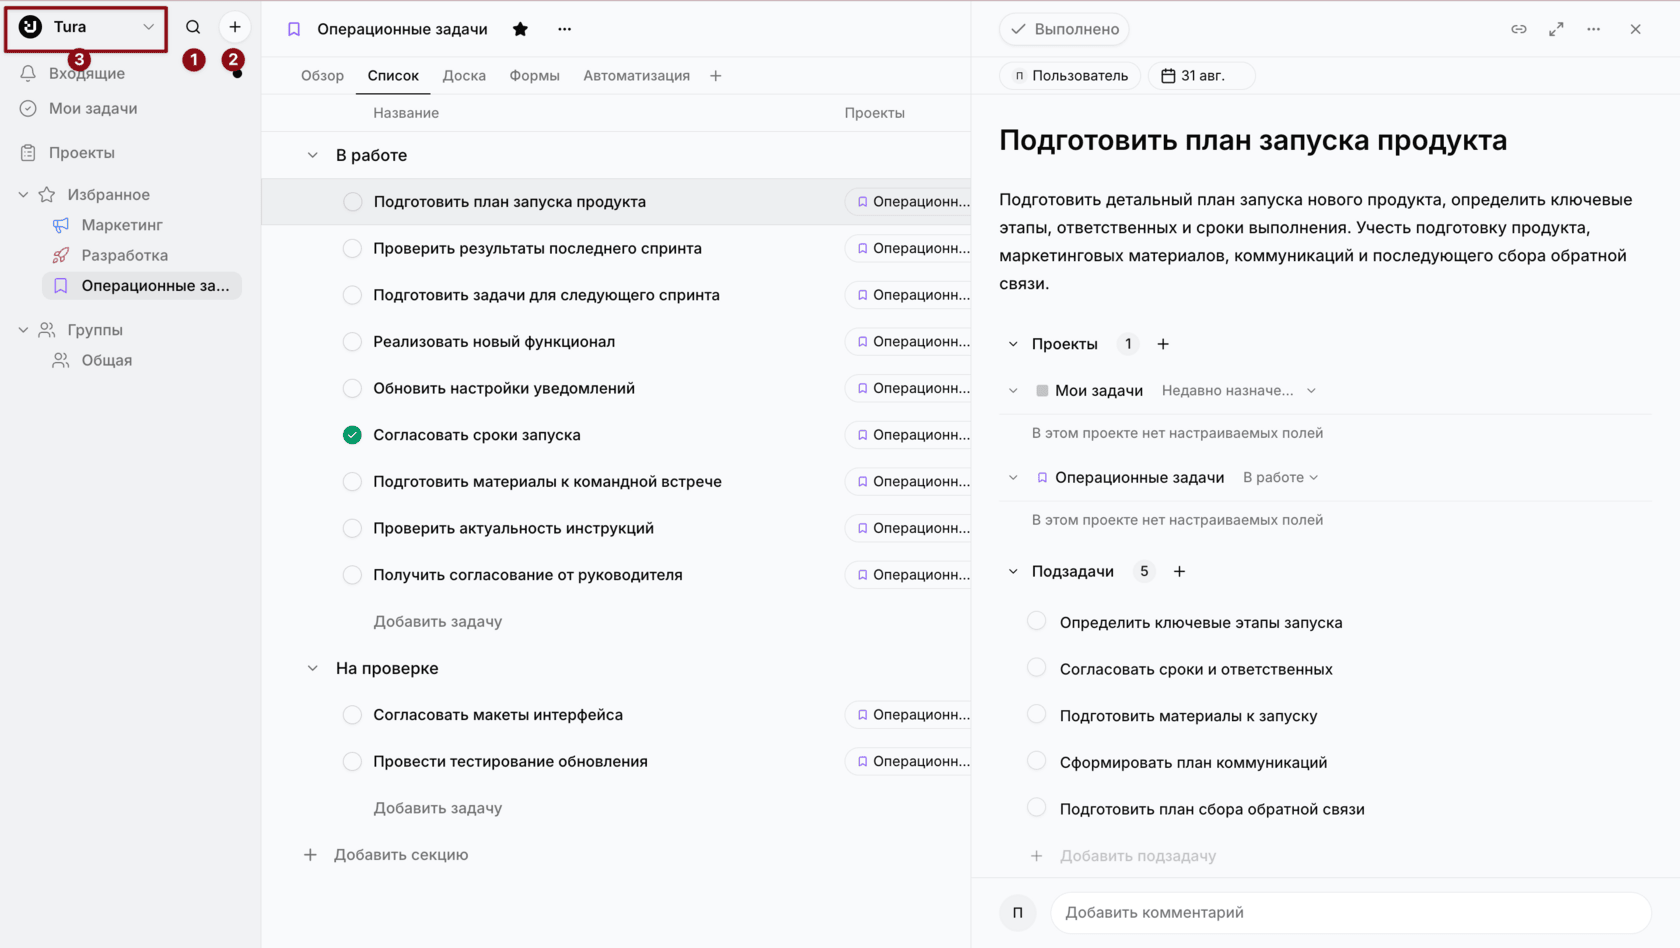
Task: Complete subtask Согласовать сроки и ответственных
Action: tap(1037, 668)
